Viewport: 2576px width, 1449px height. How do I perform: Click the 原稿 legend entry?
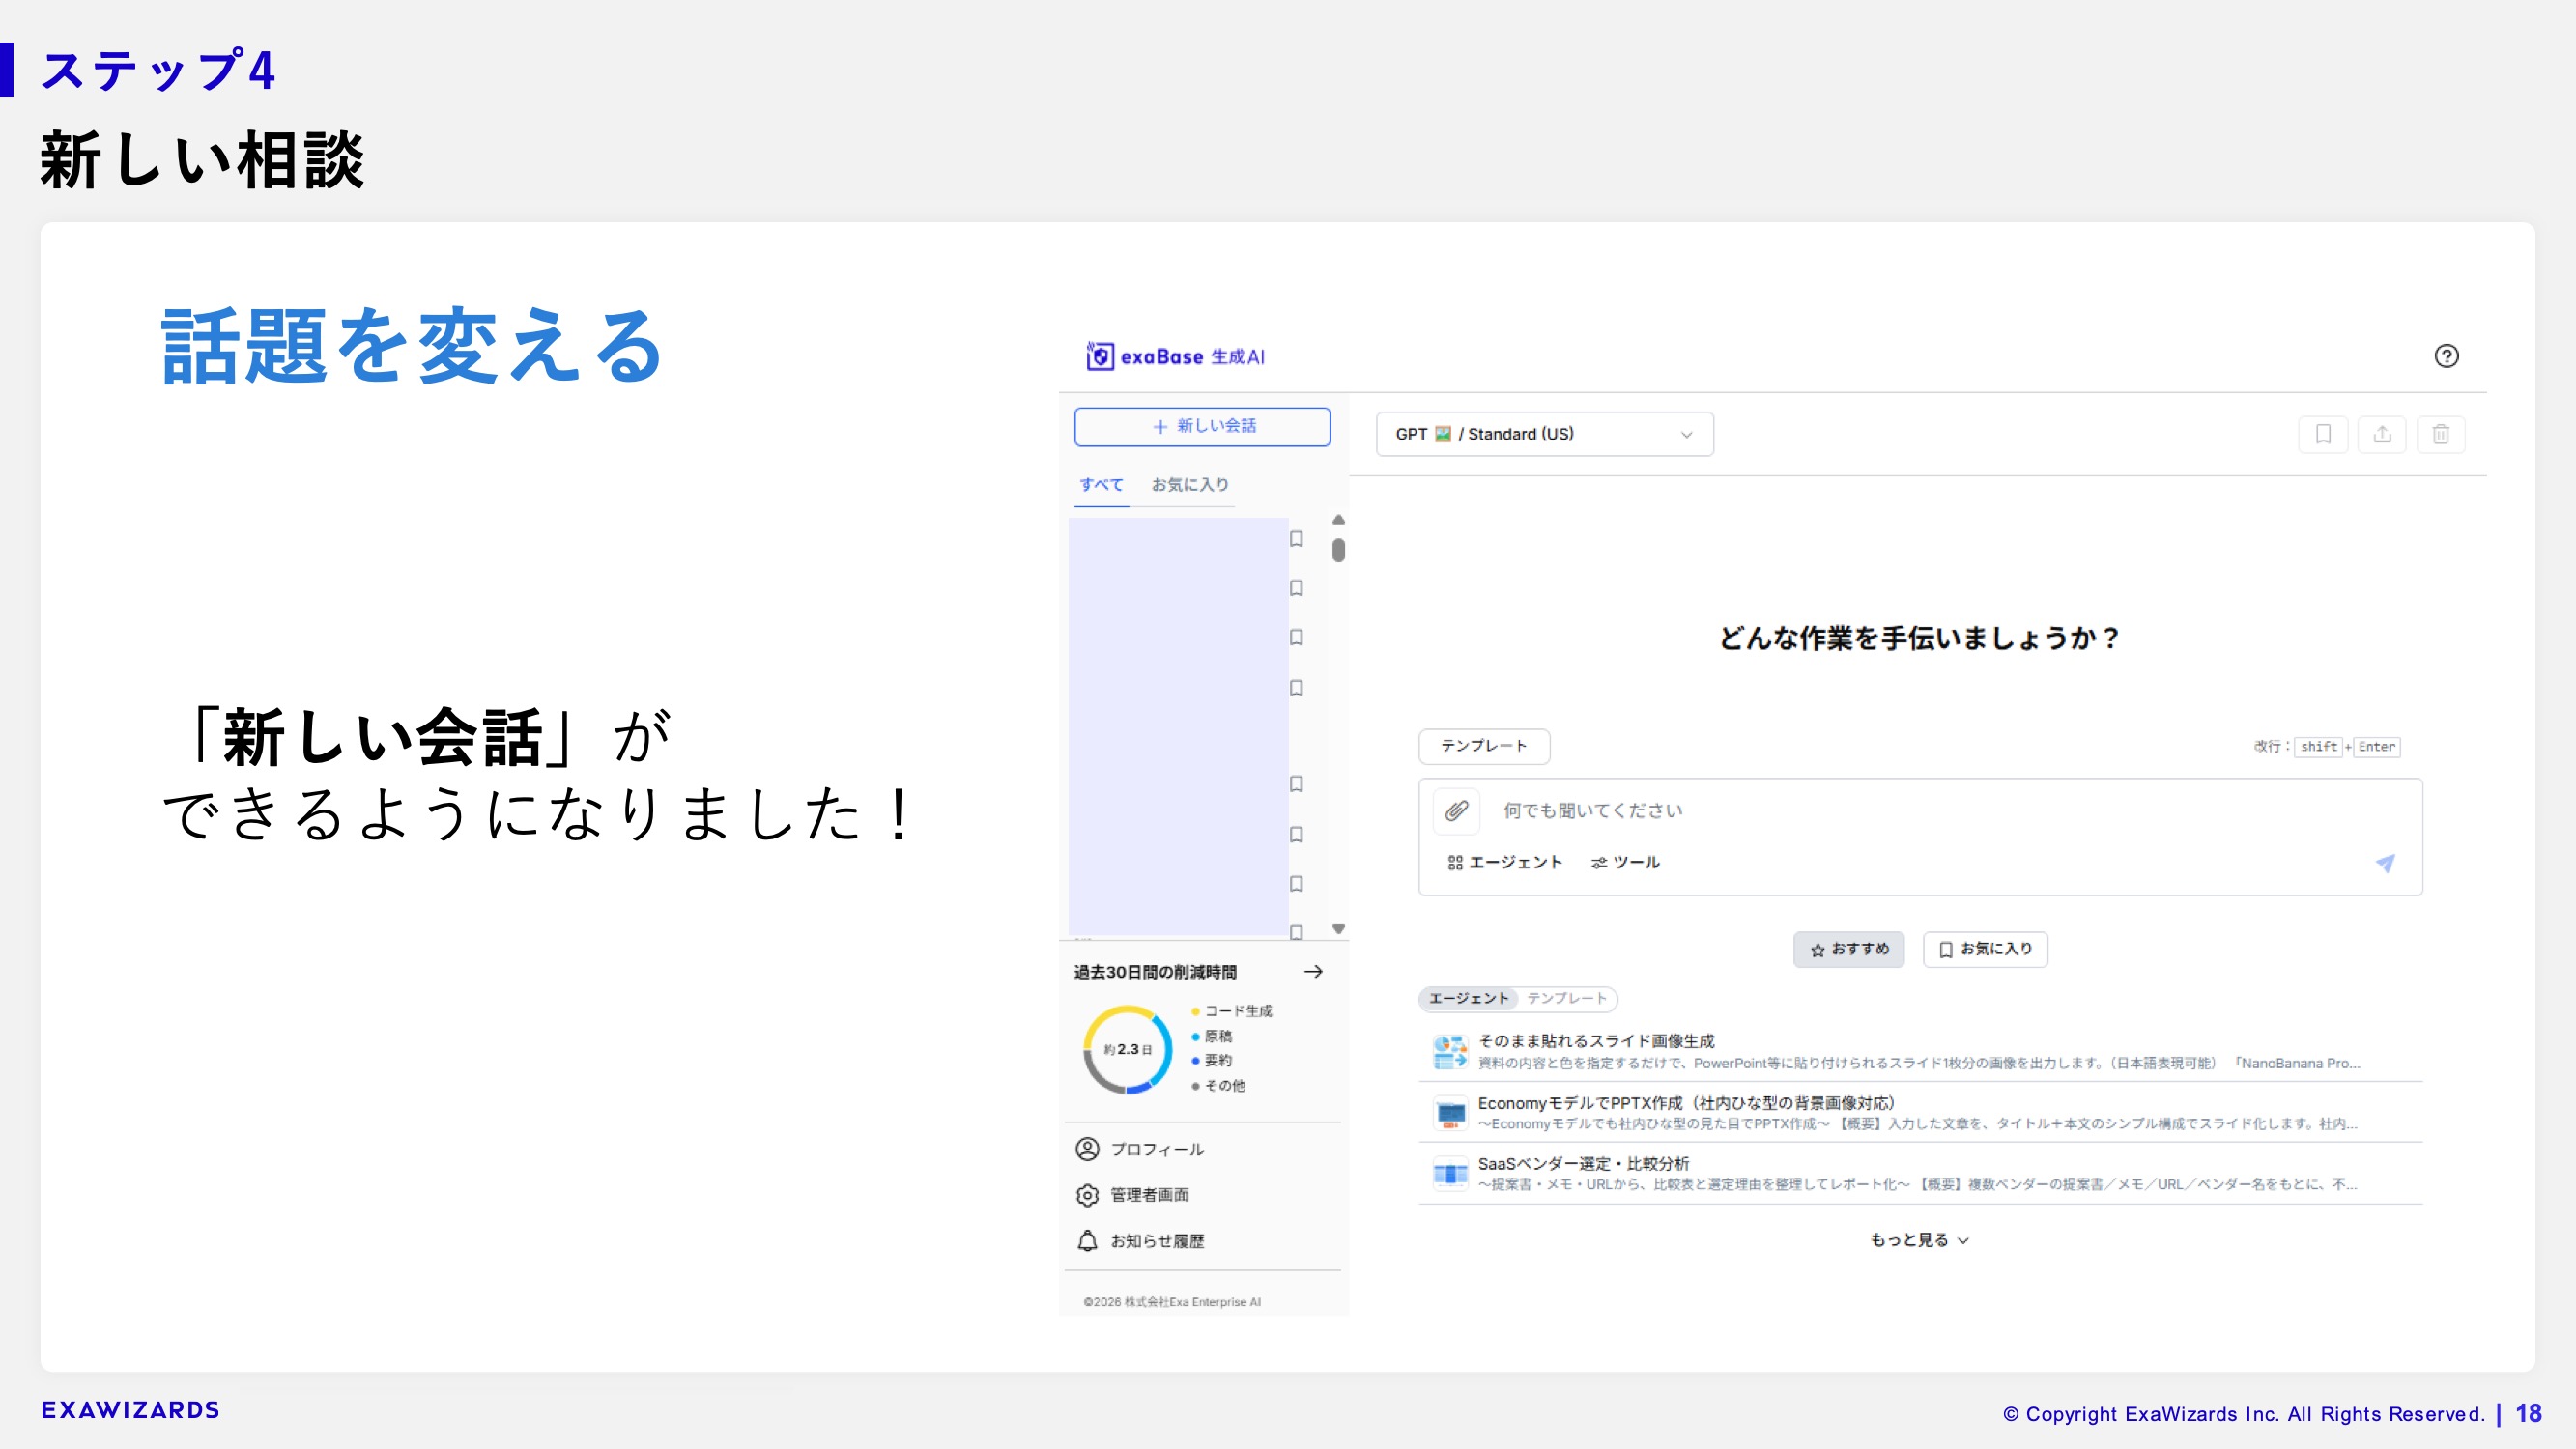point(1212,1036)
